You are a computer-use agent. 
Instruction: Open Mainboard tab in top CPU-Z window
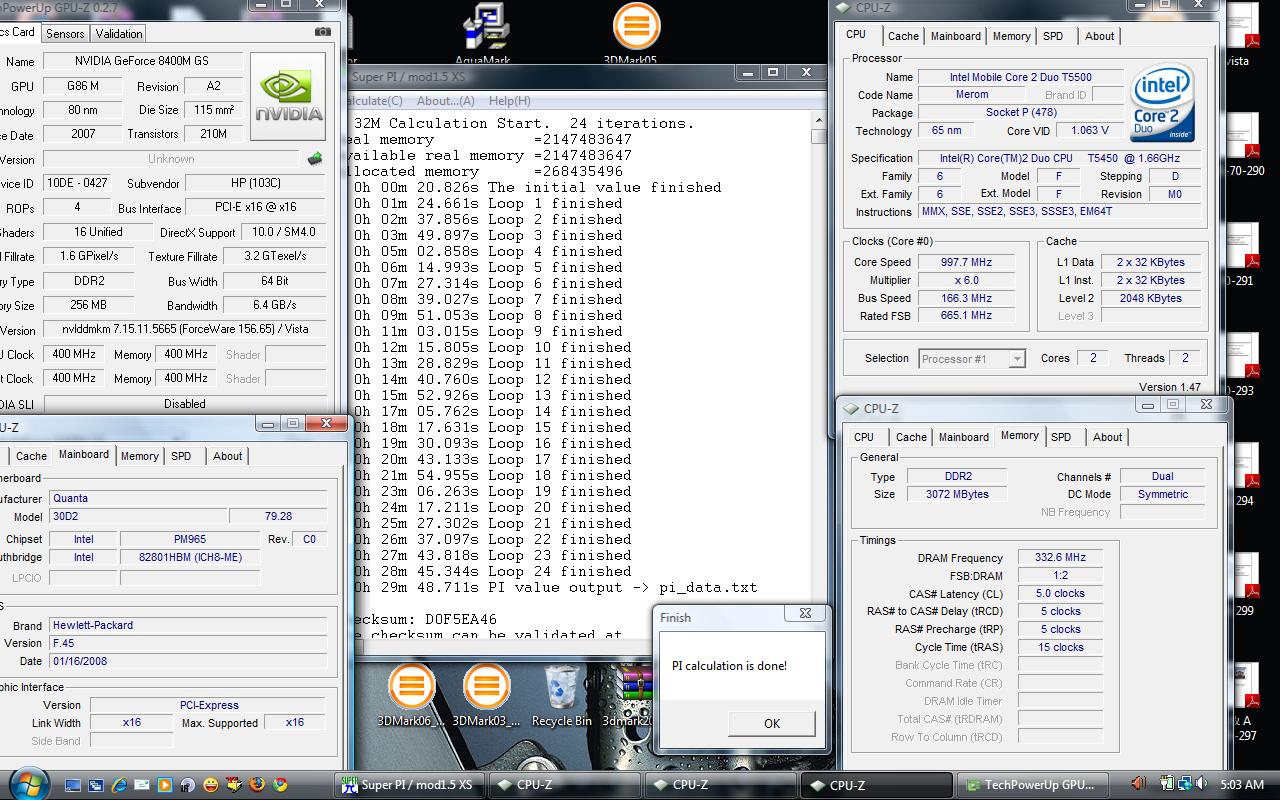point(956,36)
